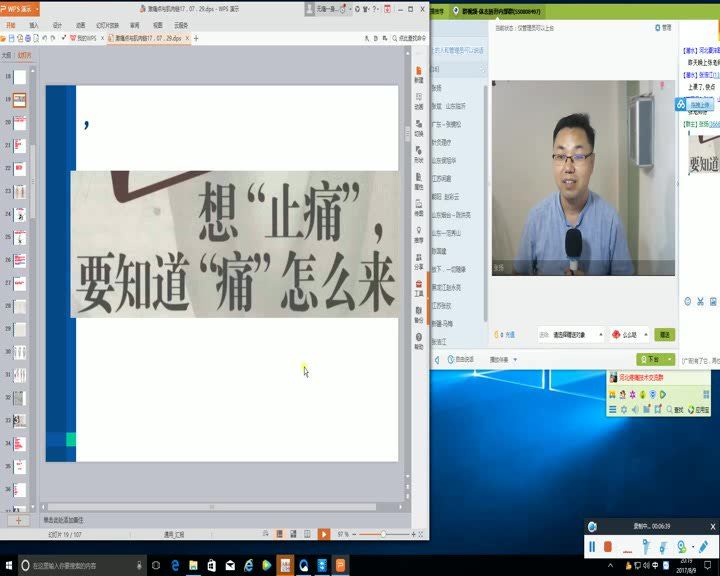Select the 幻灯片放映 ribbon tab
This screenshot has height=576, width=720.
pyautogui.click(x=107, y=25)
